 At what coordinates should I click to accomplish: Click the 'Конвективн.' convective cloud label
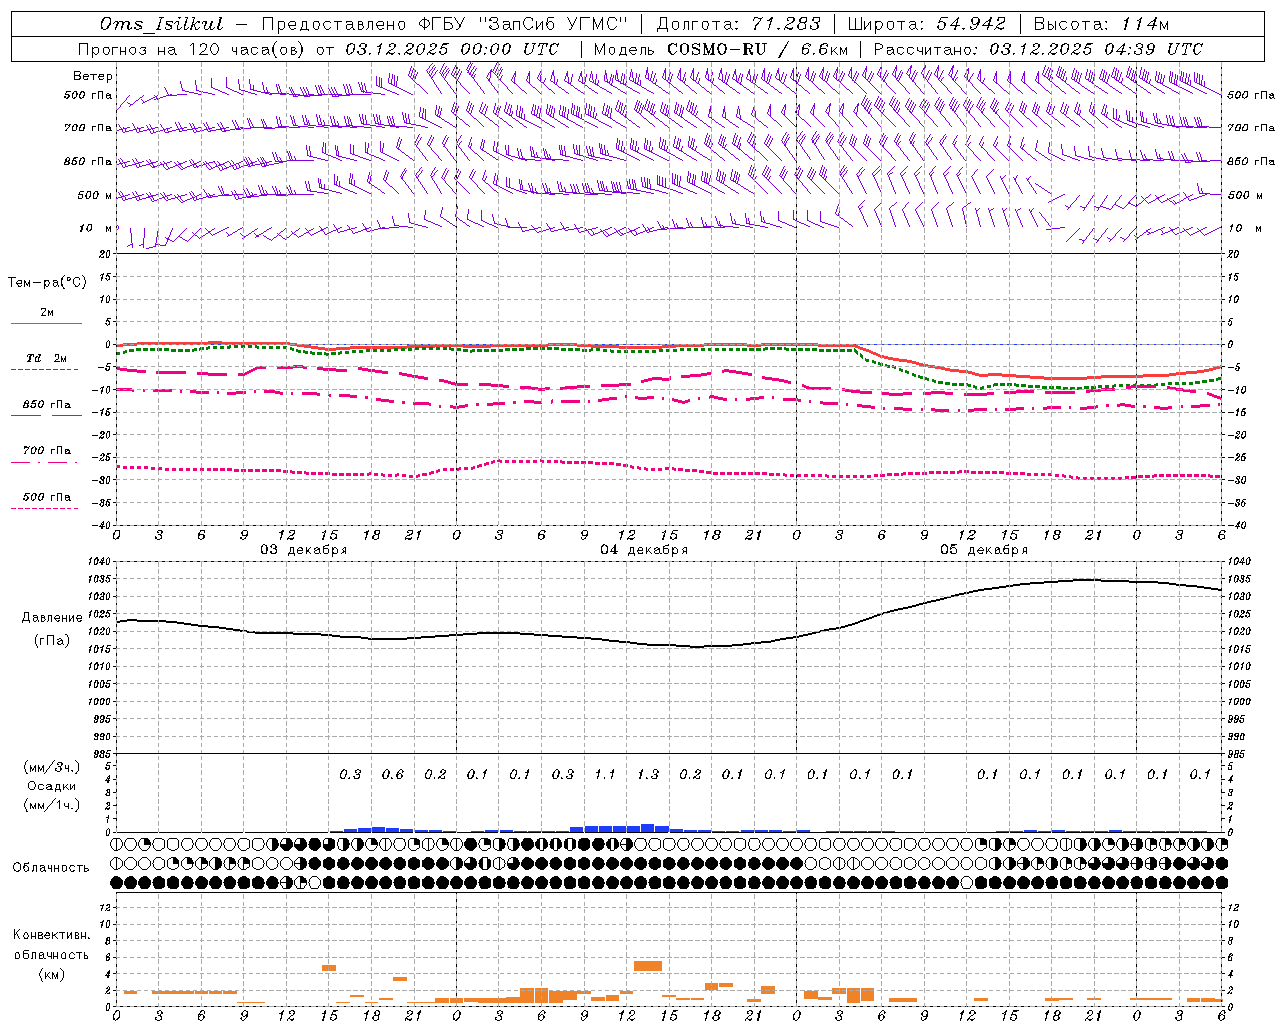click(x=52, y=935)
